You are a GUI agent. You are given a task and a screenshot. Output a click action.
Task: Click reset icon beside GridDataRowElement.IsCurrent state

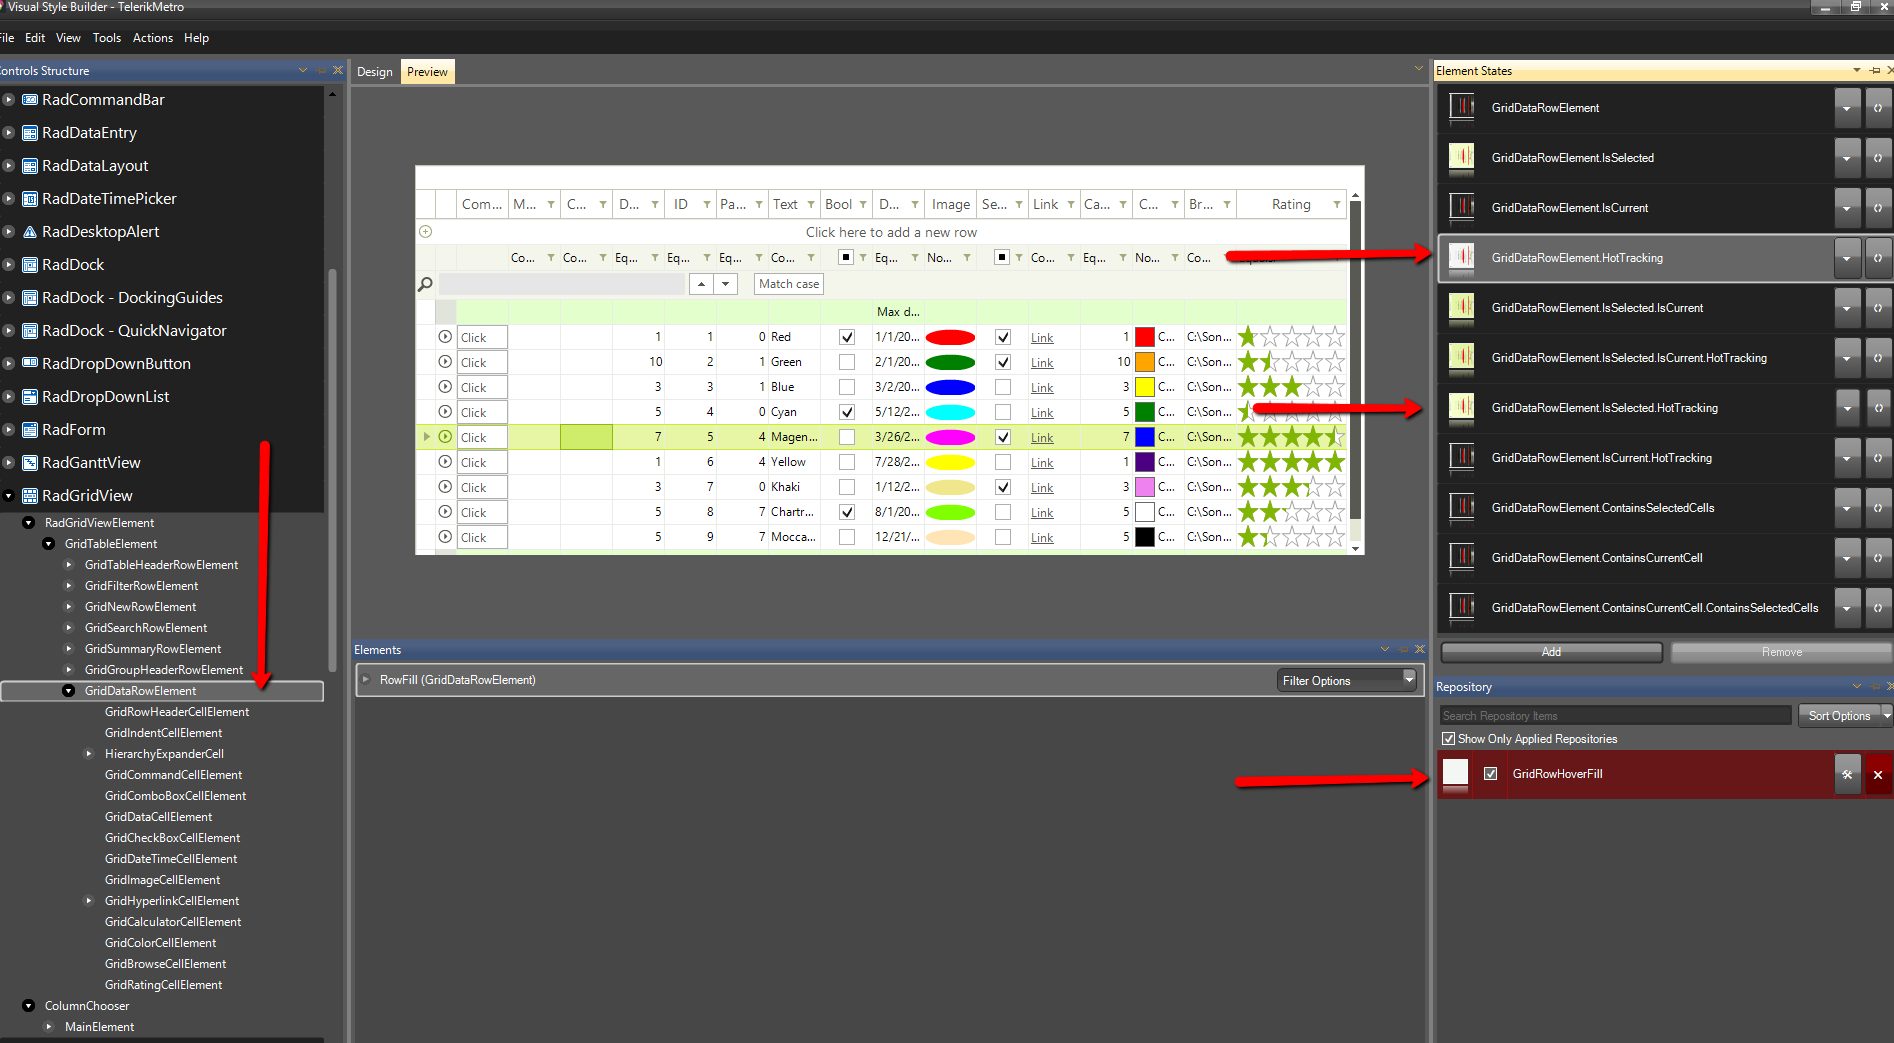coord(1878,208)
